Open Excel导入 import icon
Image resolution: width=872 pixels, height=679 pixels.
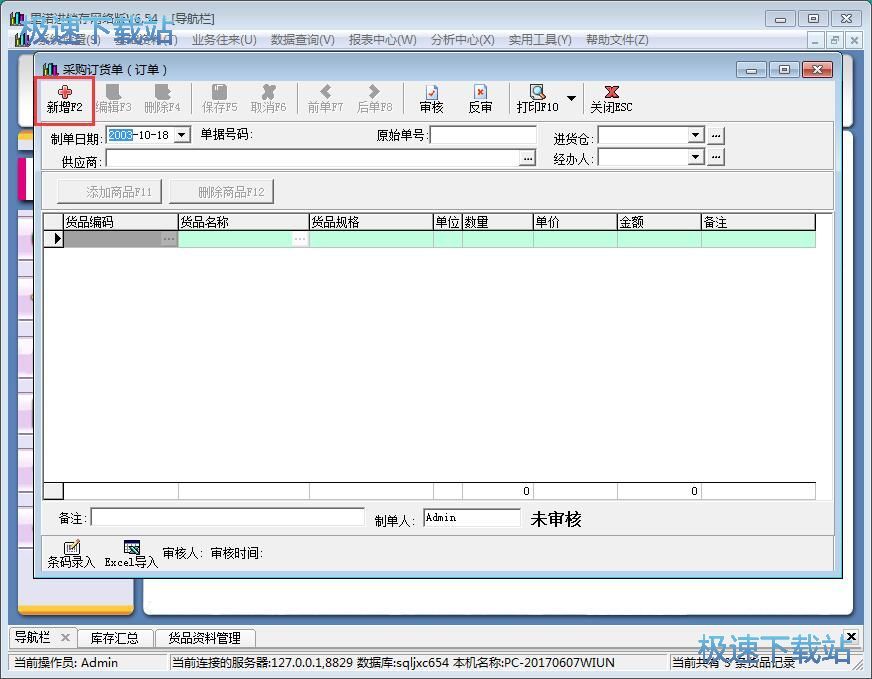click(131, 553)
